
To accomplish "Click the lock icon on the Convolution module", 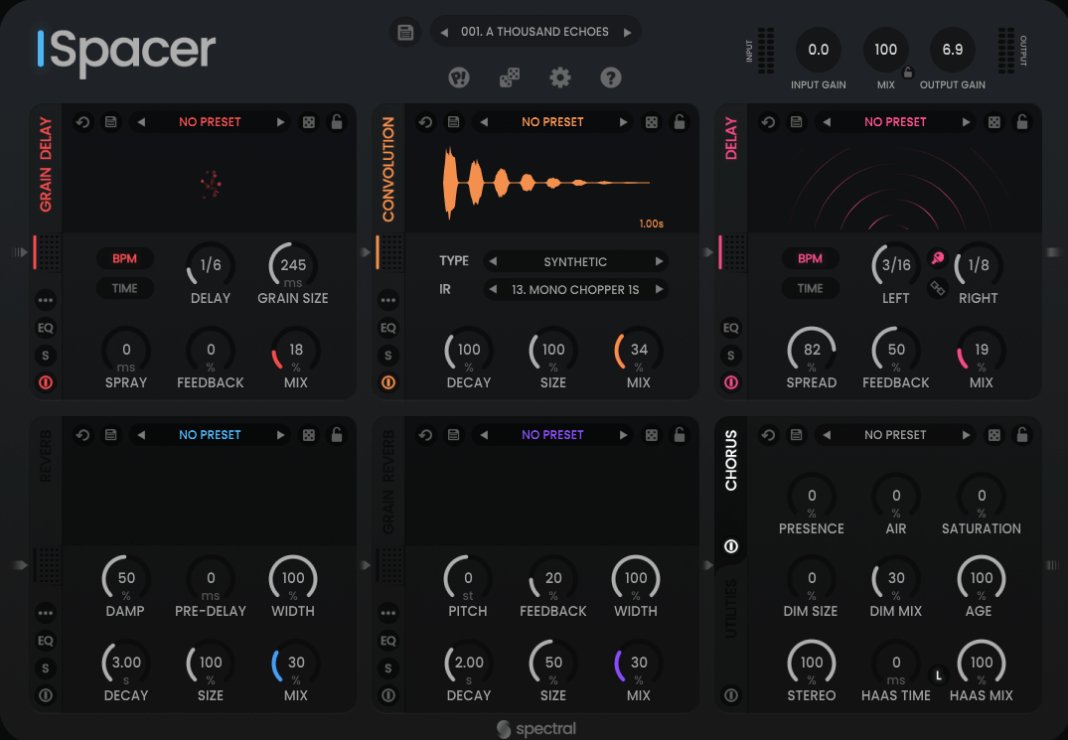I will [680, 121].
